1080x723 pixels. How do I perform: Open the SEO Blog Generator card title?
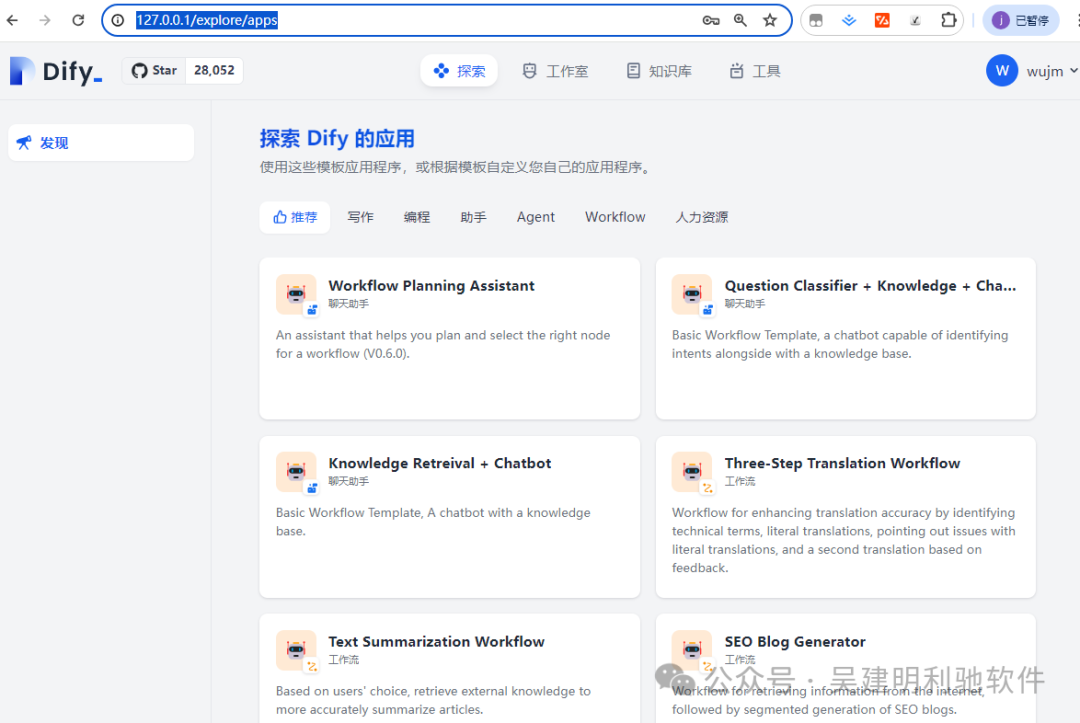coord(795,642)
